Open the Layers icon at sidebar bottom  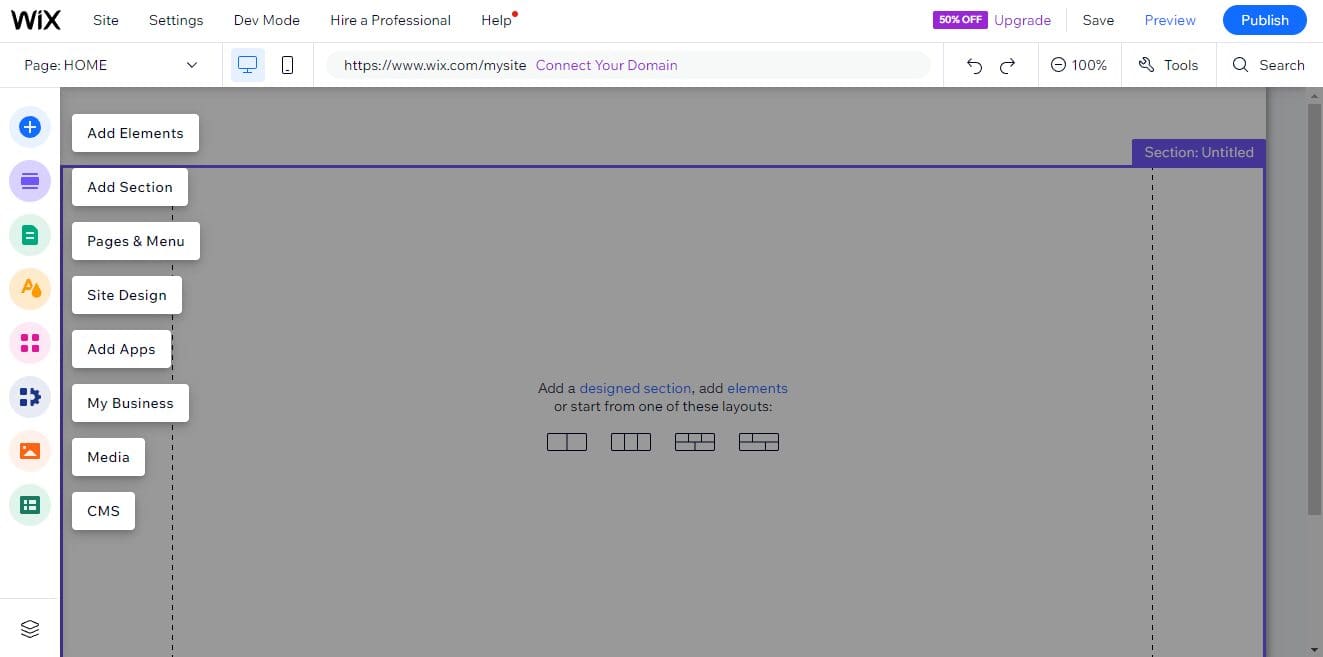(30, 628)
